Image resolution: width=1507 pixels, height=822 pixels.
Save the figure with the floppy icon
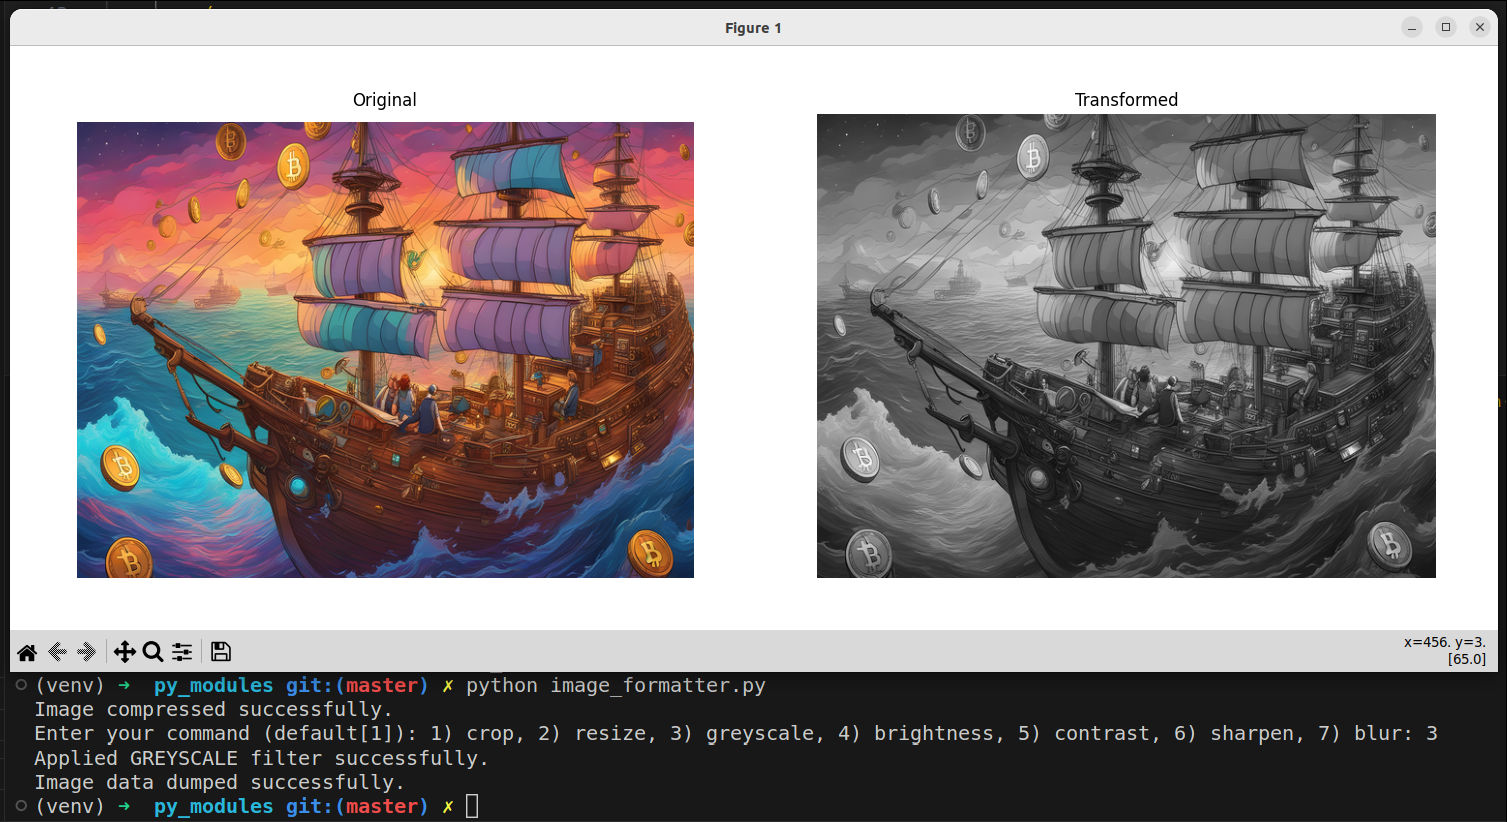(x=221, y=652)
